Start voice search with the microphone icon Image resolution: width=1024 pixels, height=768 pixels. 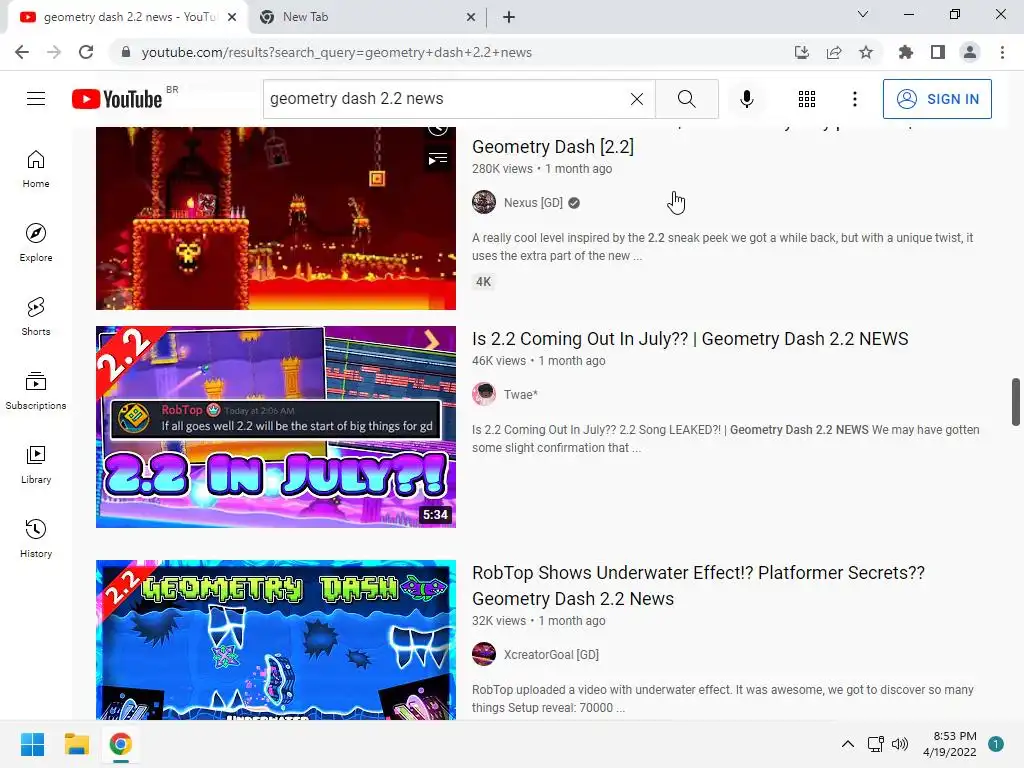coord(747,99)
